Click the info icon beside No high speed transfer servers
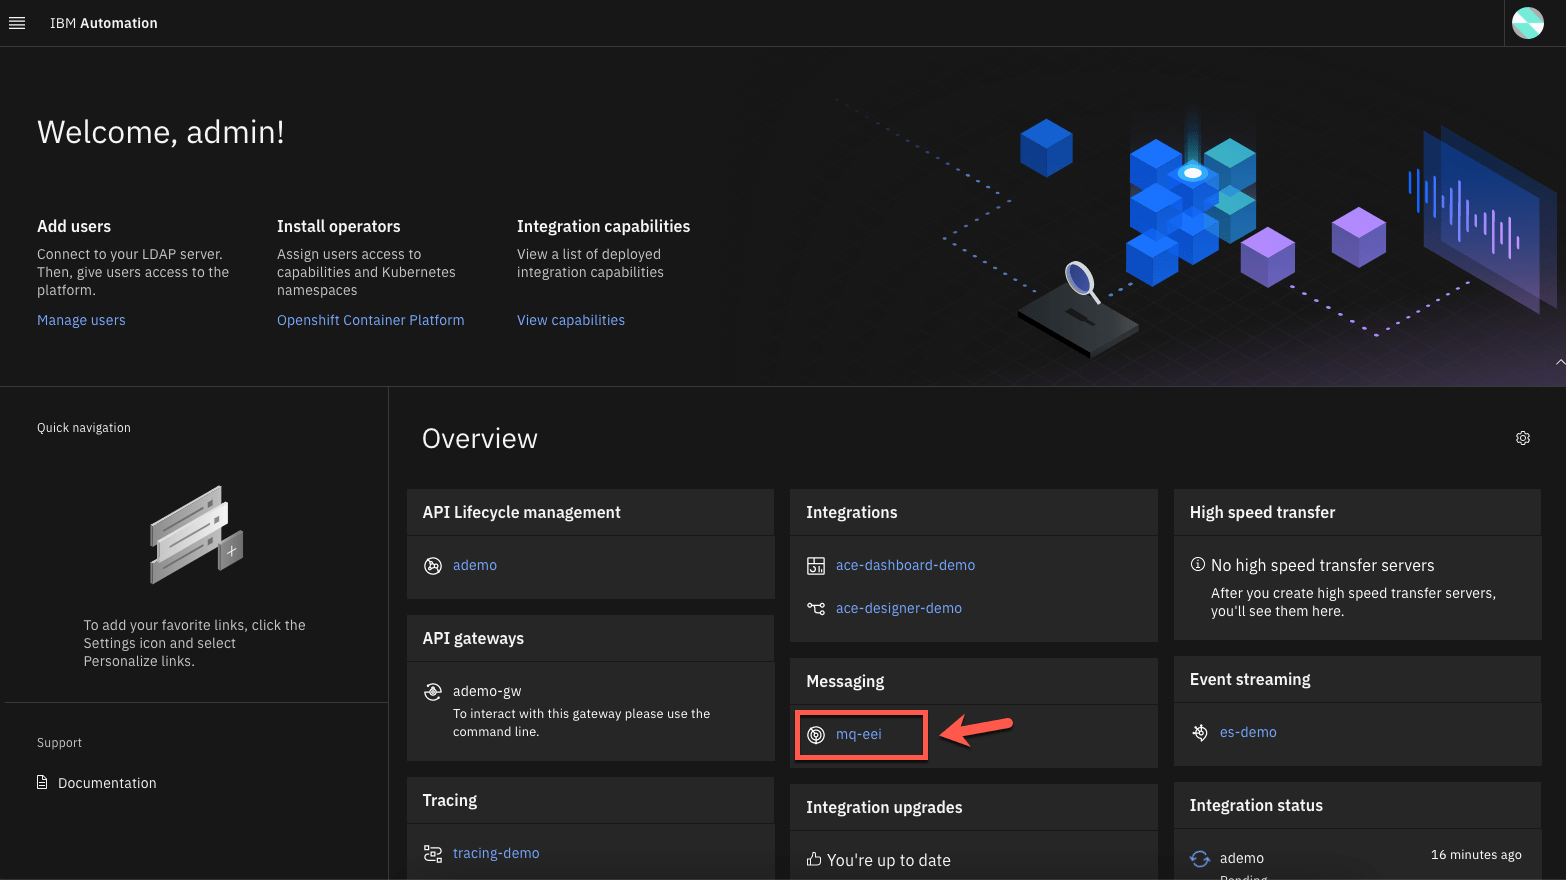 coord(1197,565)
